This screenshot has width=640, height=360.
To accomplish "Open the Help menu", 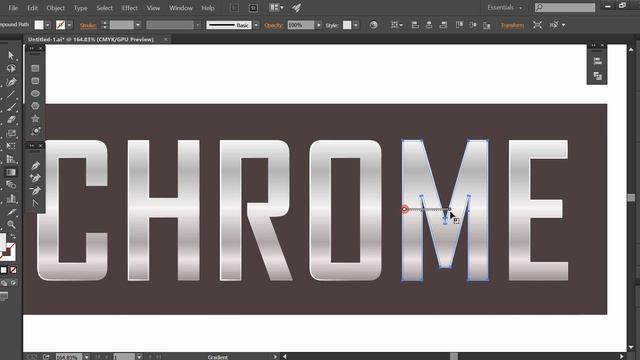I will pyautogui.click(x=208, y=8).
